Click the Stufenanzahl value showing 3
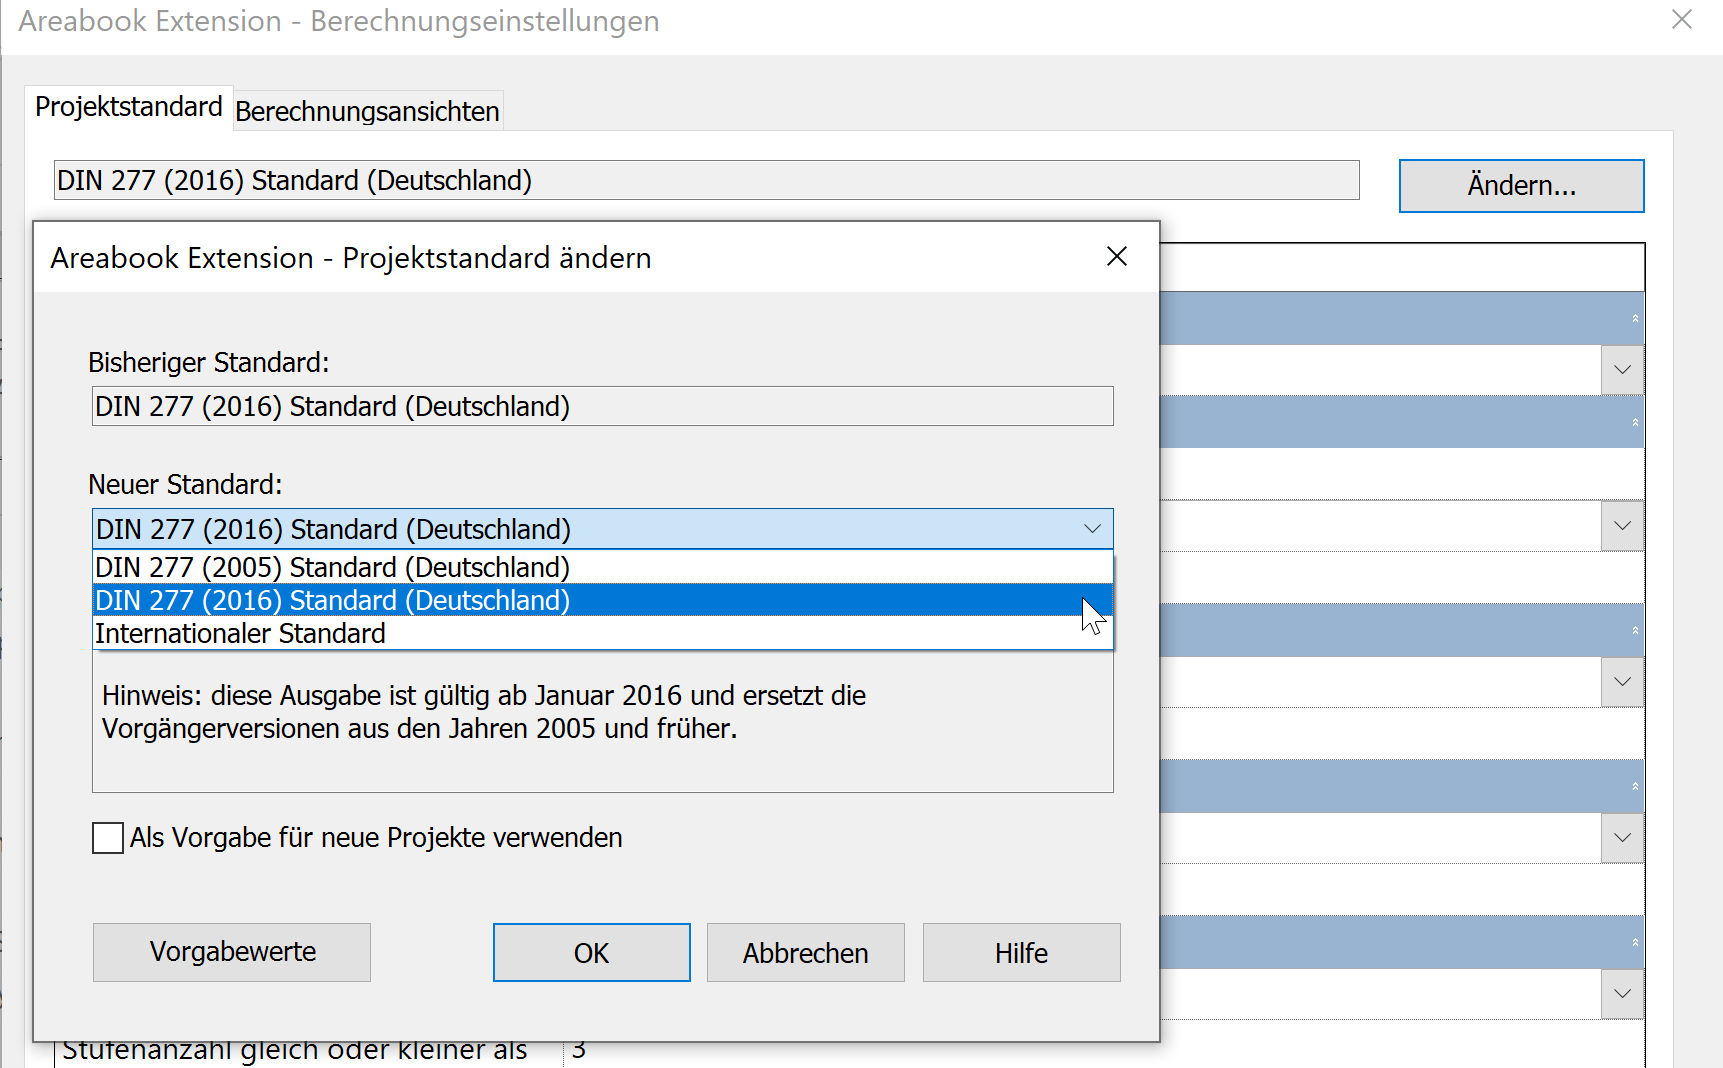Viewport: 1723px width, 1068px height. pyautogui.click(x=580, y=1048)
